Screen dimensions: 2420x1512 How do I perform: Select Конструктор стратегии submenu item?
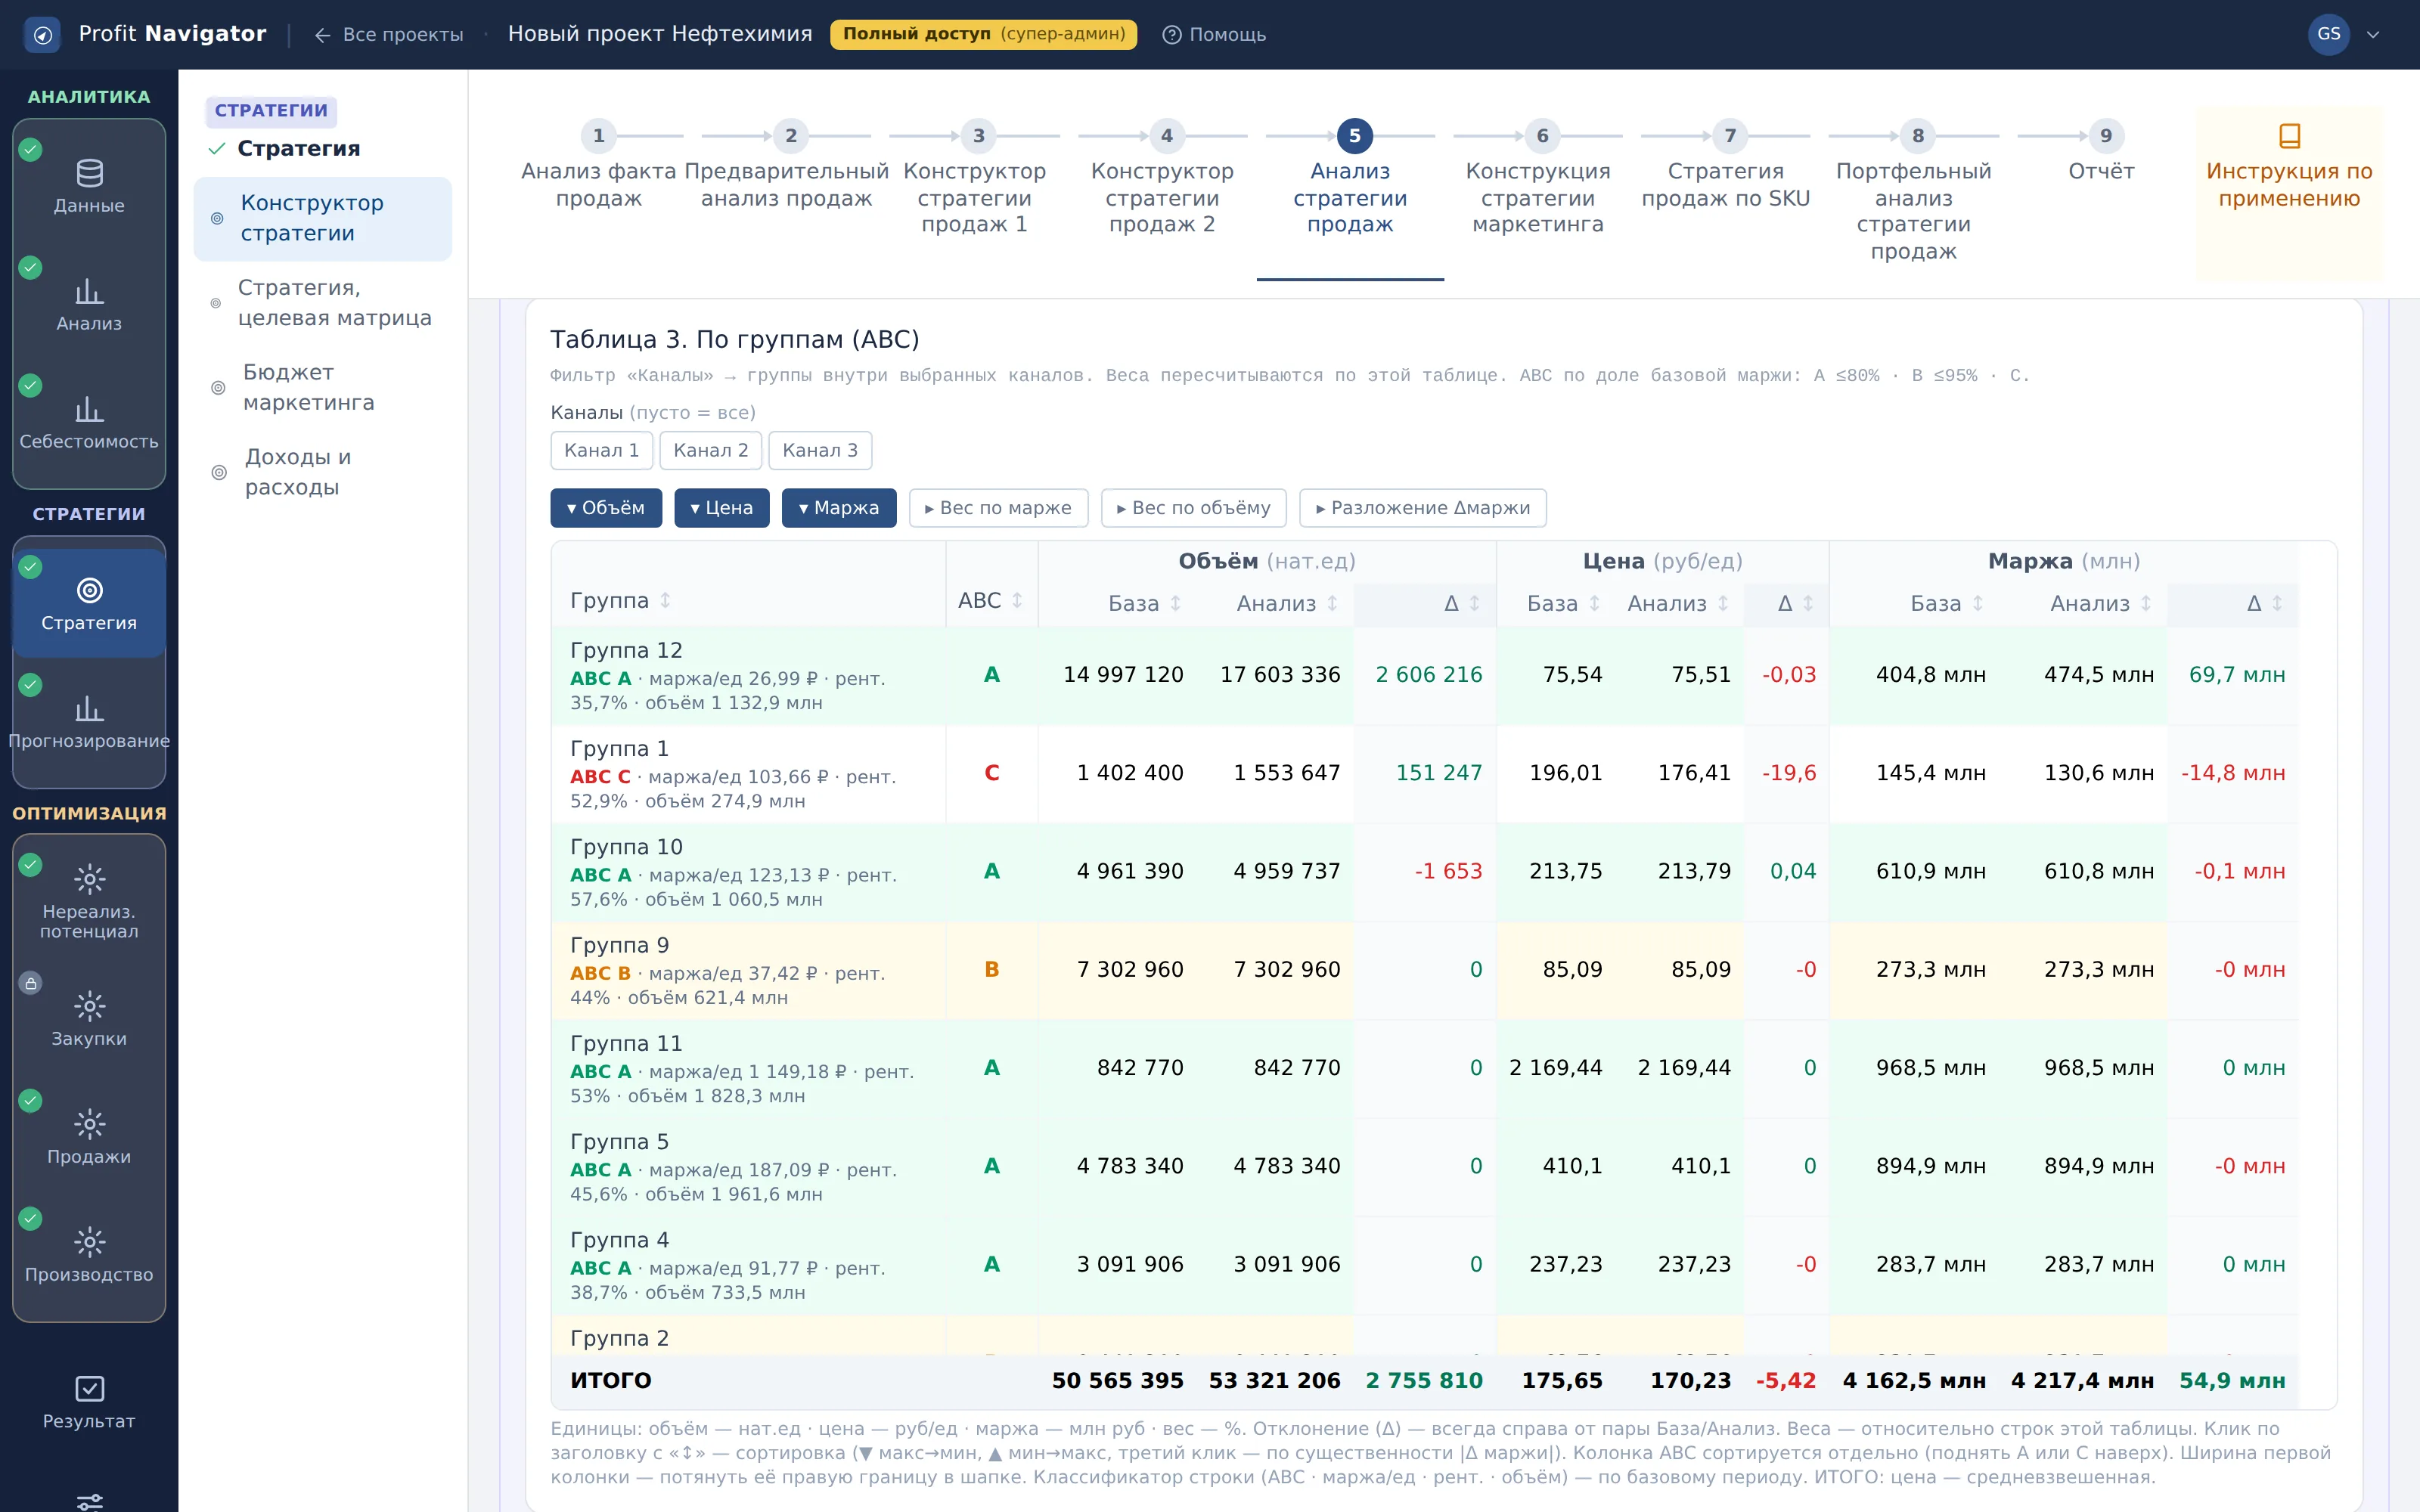pos(322,218)
